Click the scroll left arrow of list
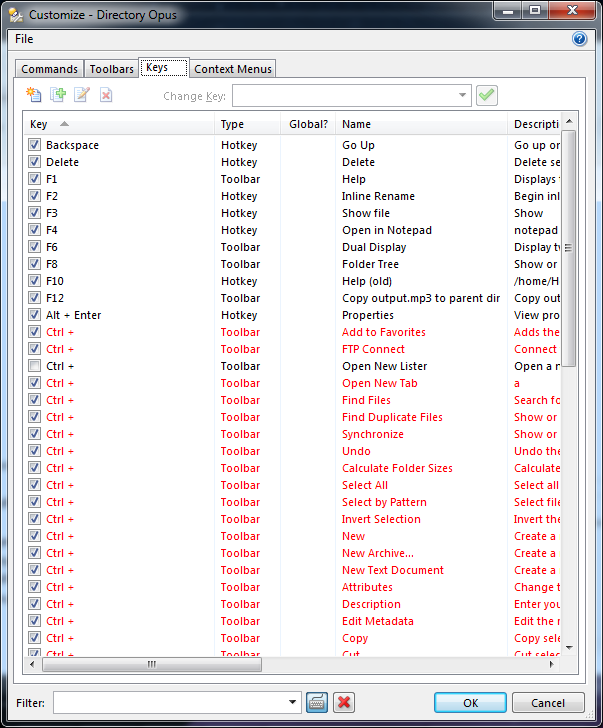 pyautogui.click(x=32, y=664)
